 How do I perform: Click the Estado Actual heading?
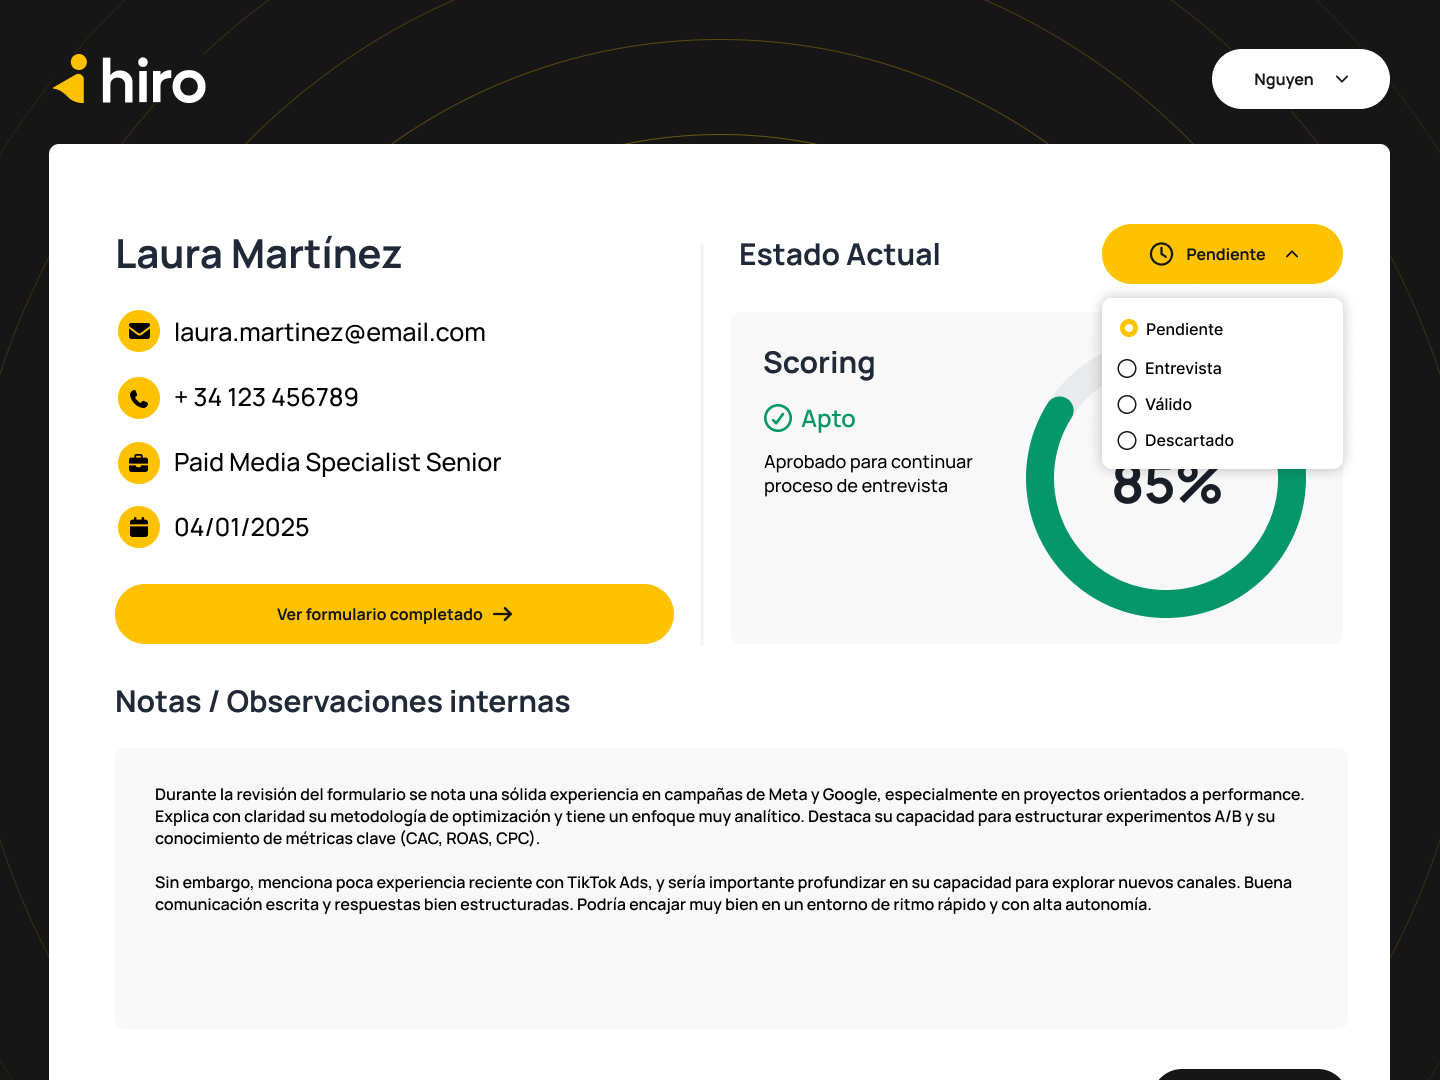tap(840, 255)
